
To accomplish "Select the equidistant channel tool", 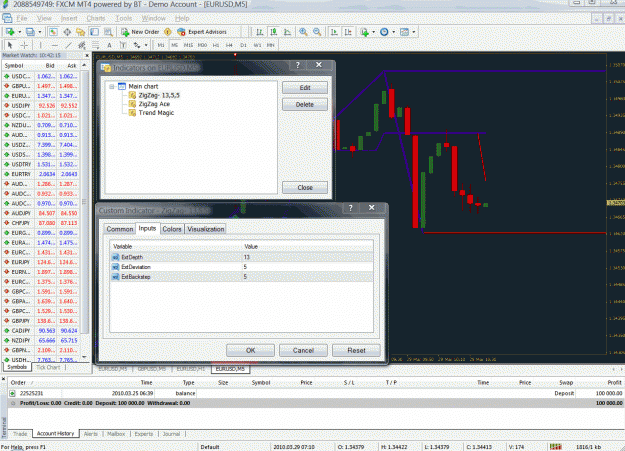I will coord(82,45).
